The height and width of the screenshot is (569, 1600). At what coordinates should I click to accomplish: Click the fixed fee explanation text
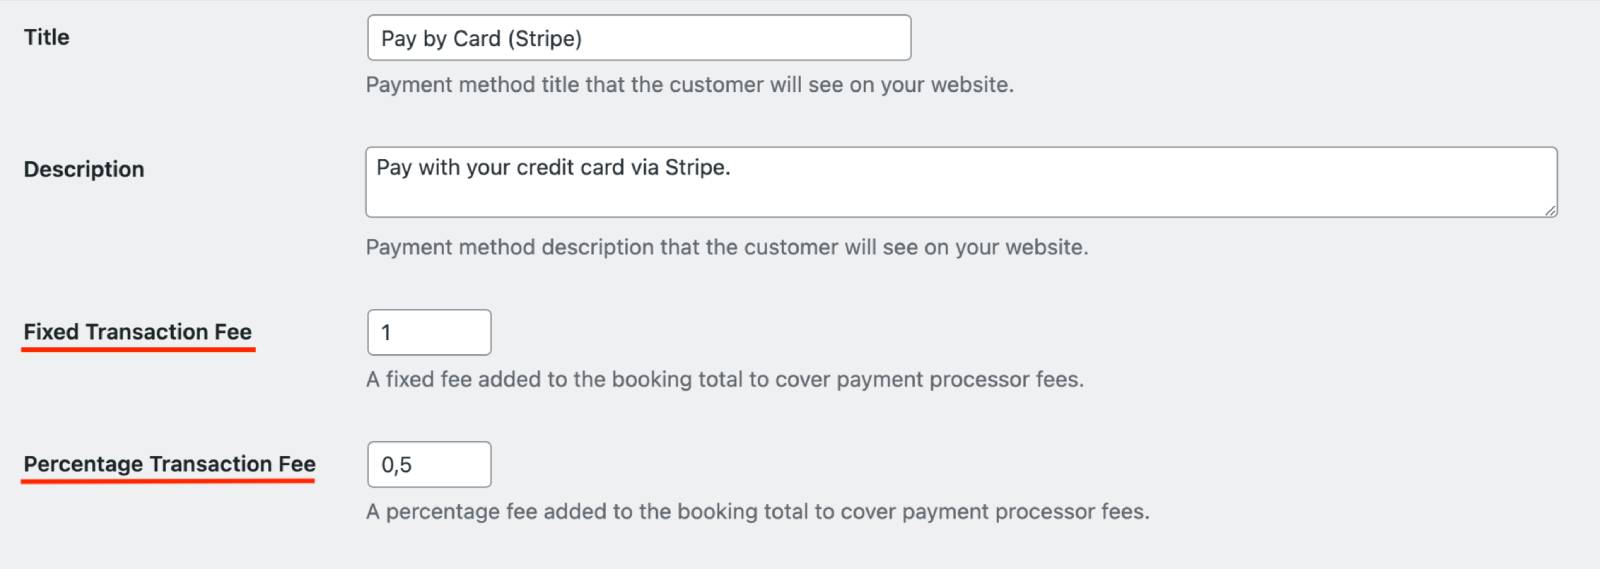(725, 380)
